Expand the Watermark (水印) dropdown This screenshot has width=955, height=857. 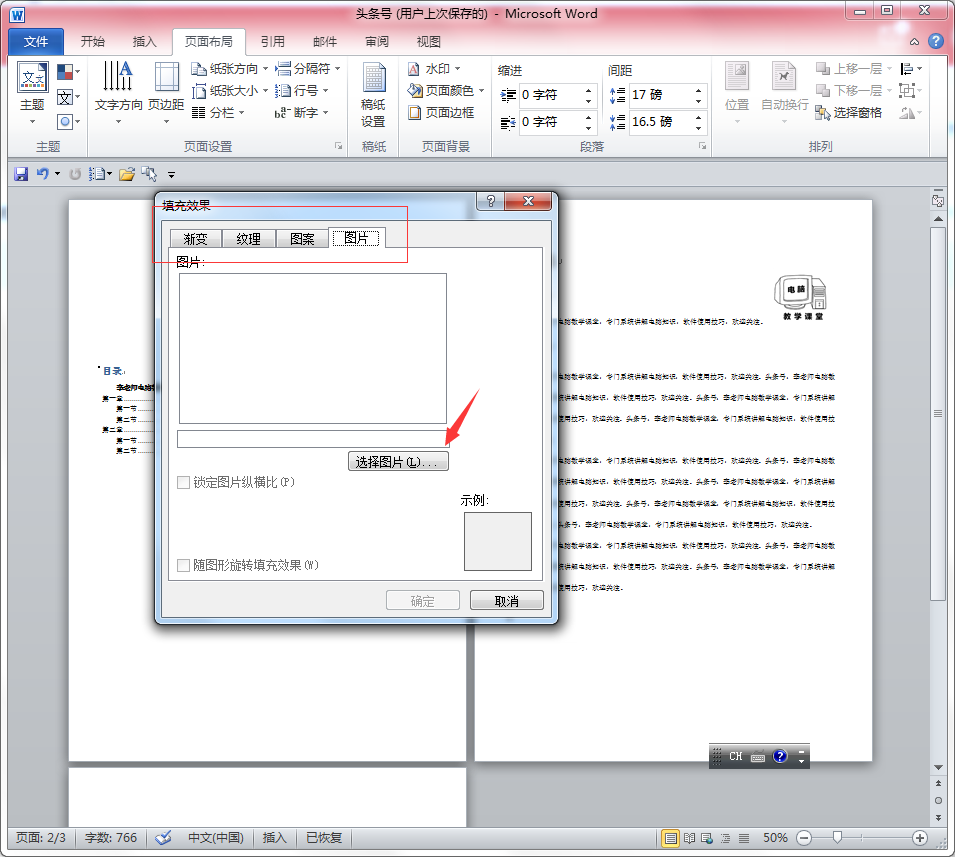pyautogui.click(x=436, y=69)
